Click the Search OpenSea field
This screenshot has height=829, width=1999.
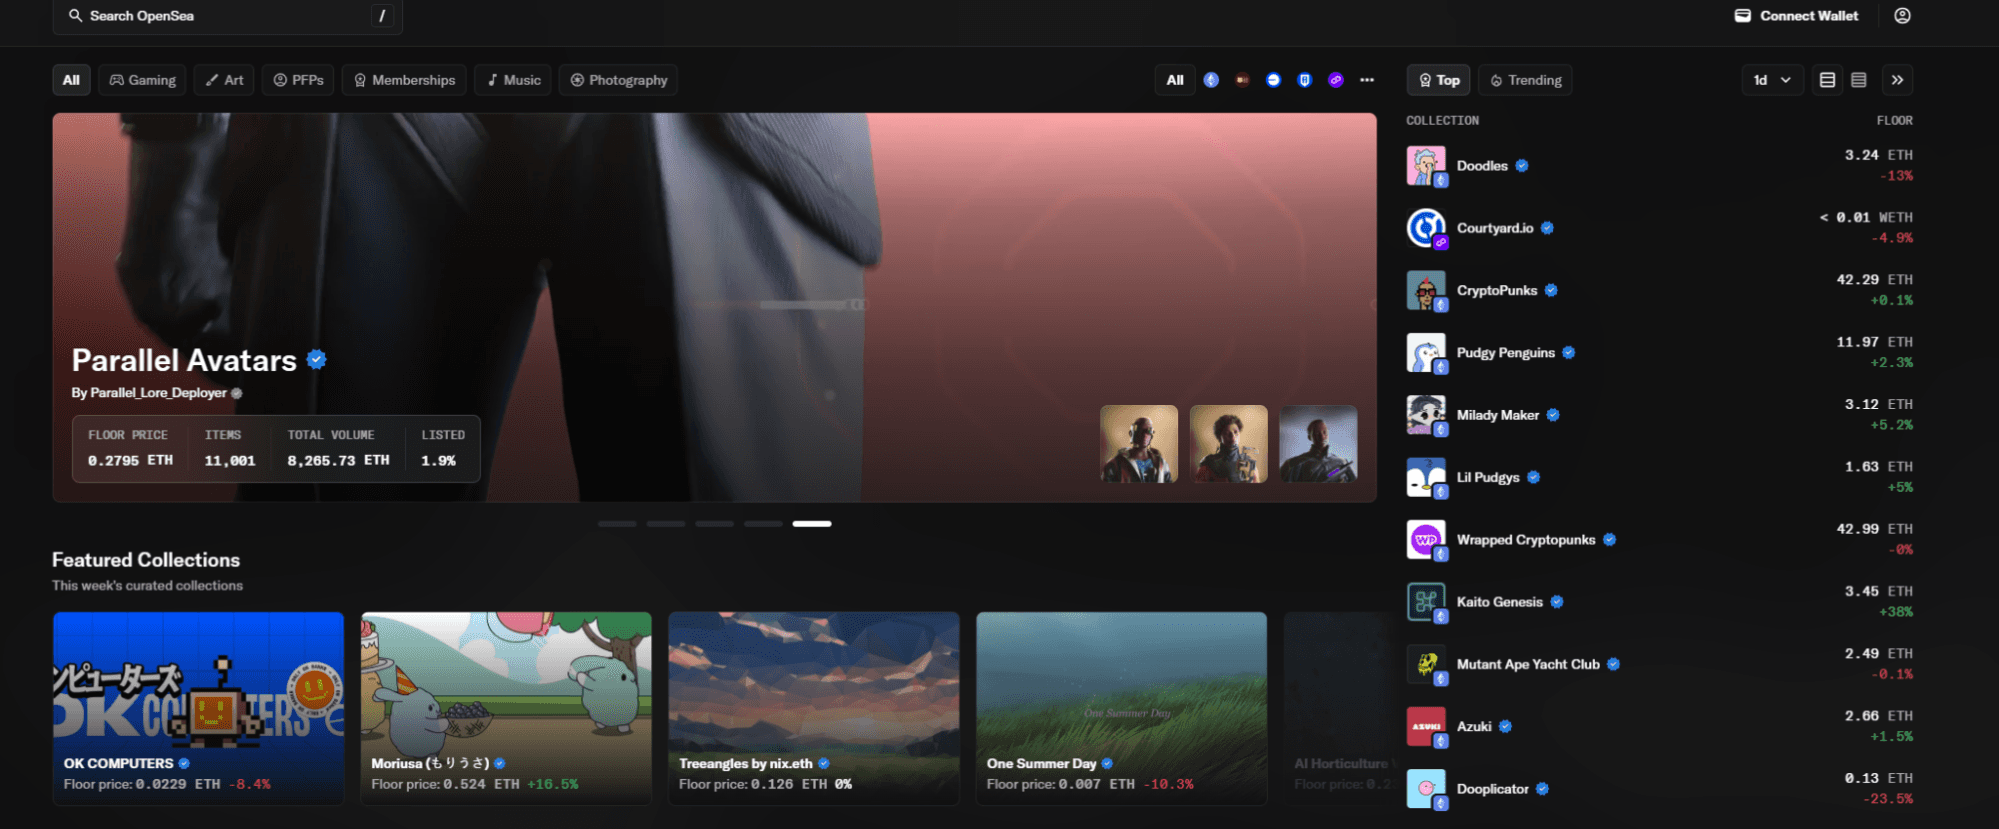pyautogui.click(x=227, y=16)
